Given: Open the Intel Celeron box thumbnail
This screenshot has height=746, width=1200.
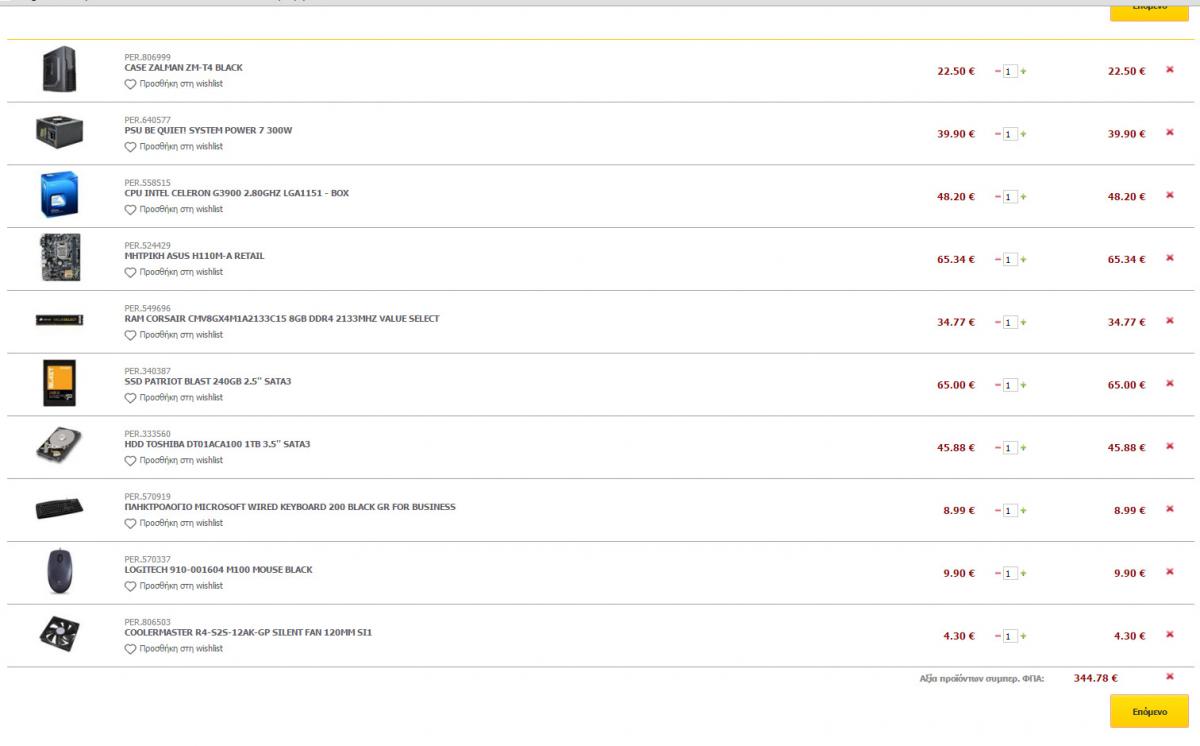Looking at the screenshot, I should click(59, 195).
